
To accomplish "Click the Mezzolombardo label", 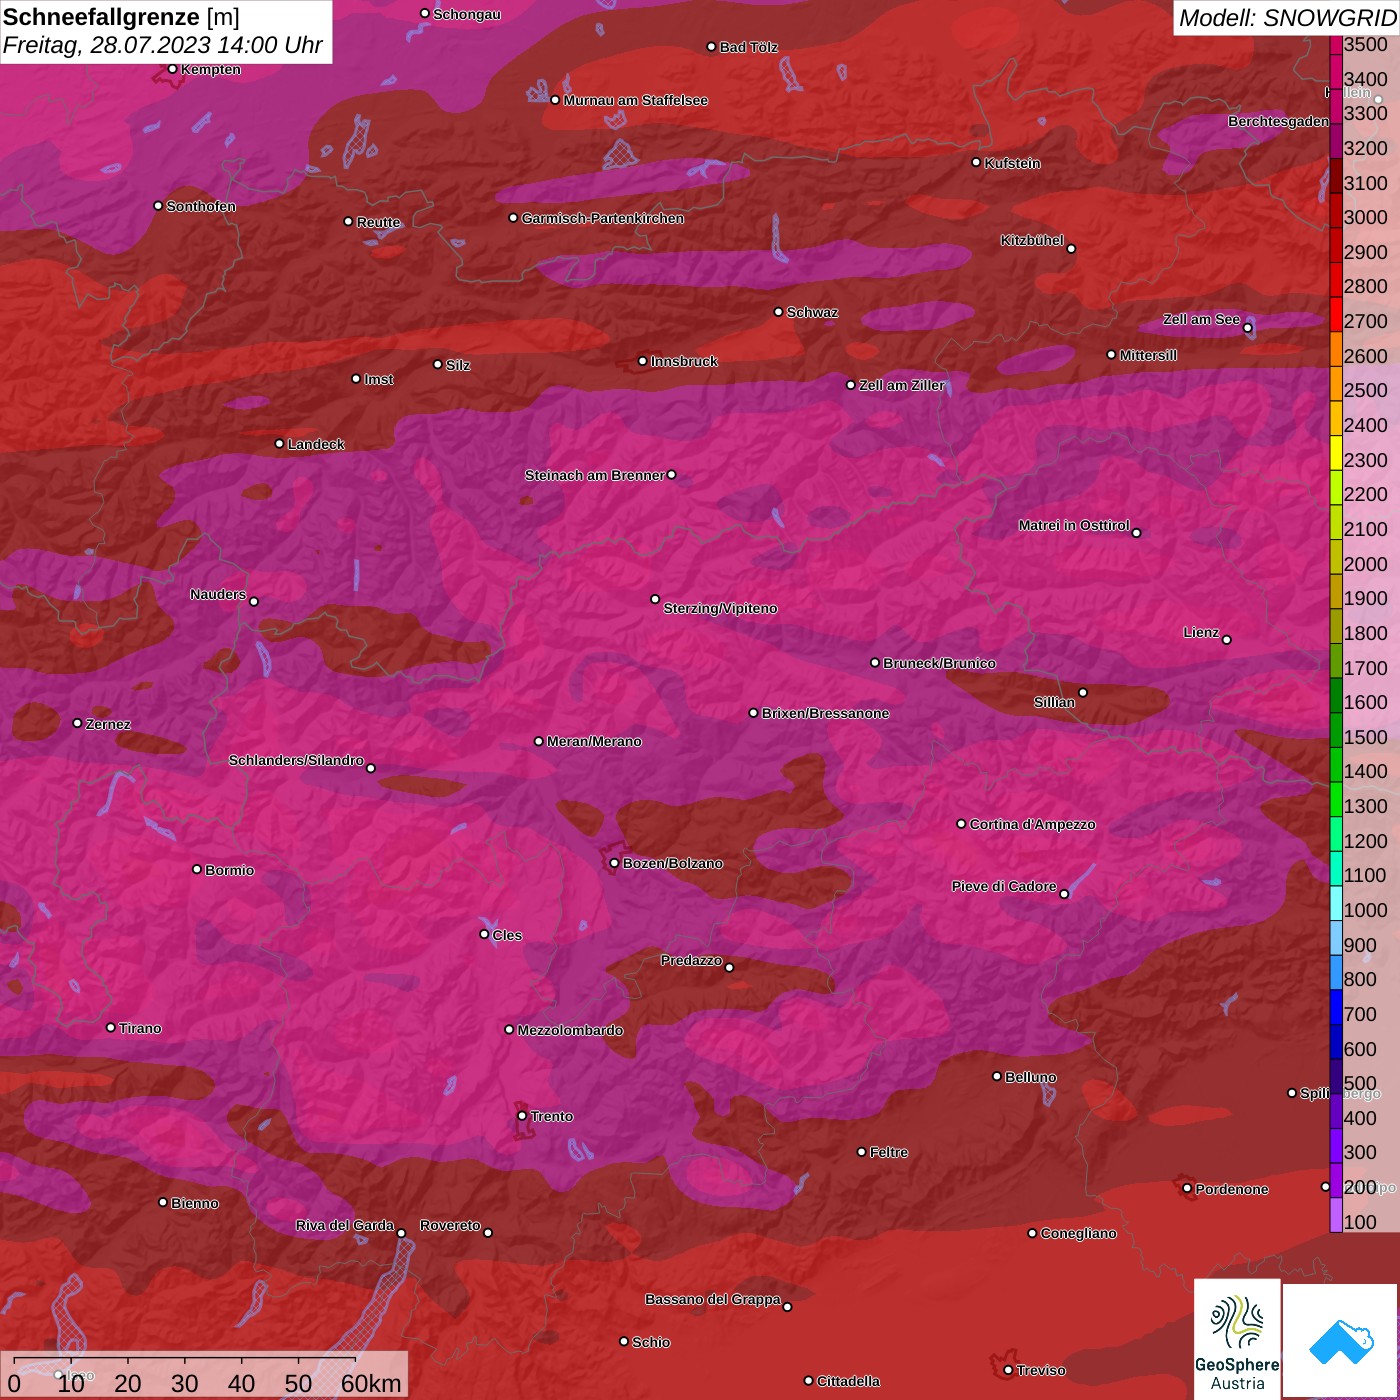I will [x=570, y=1030].
